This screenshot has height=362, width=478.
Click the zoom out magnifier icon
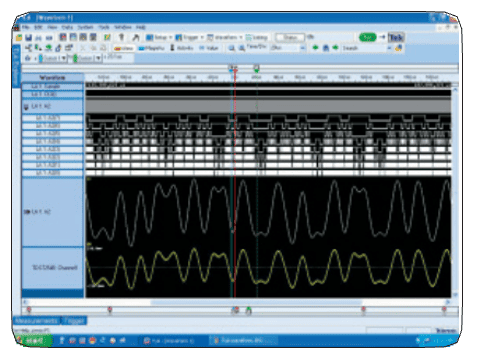(242, 48)
